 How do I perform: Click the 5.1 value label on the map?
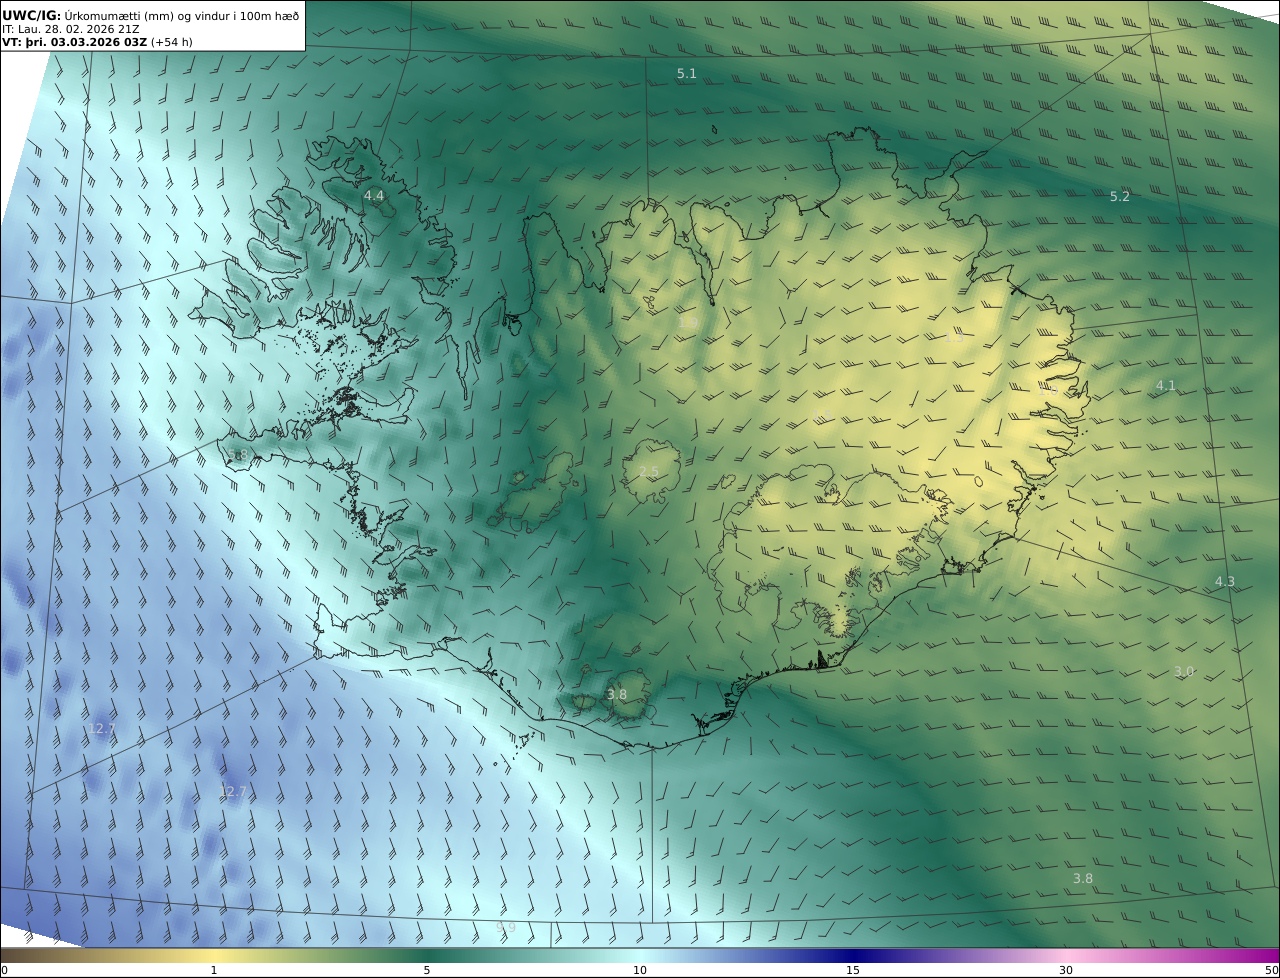[x=687, y=74]
